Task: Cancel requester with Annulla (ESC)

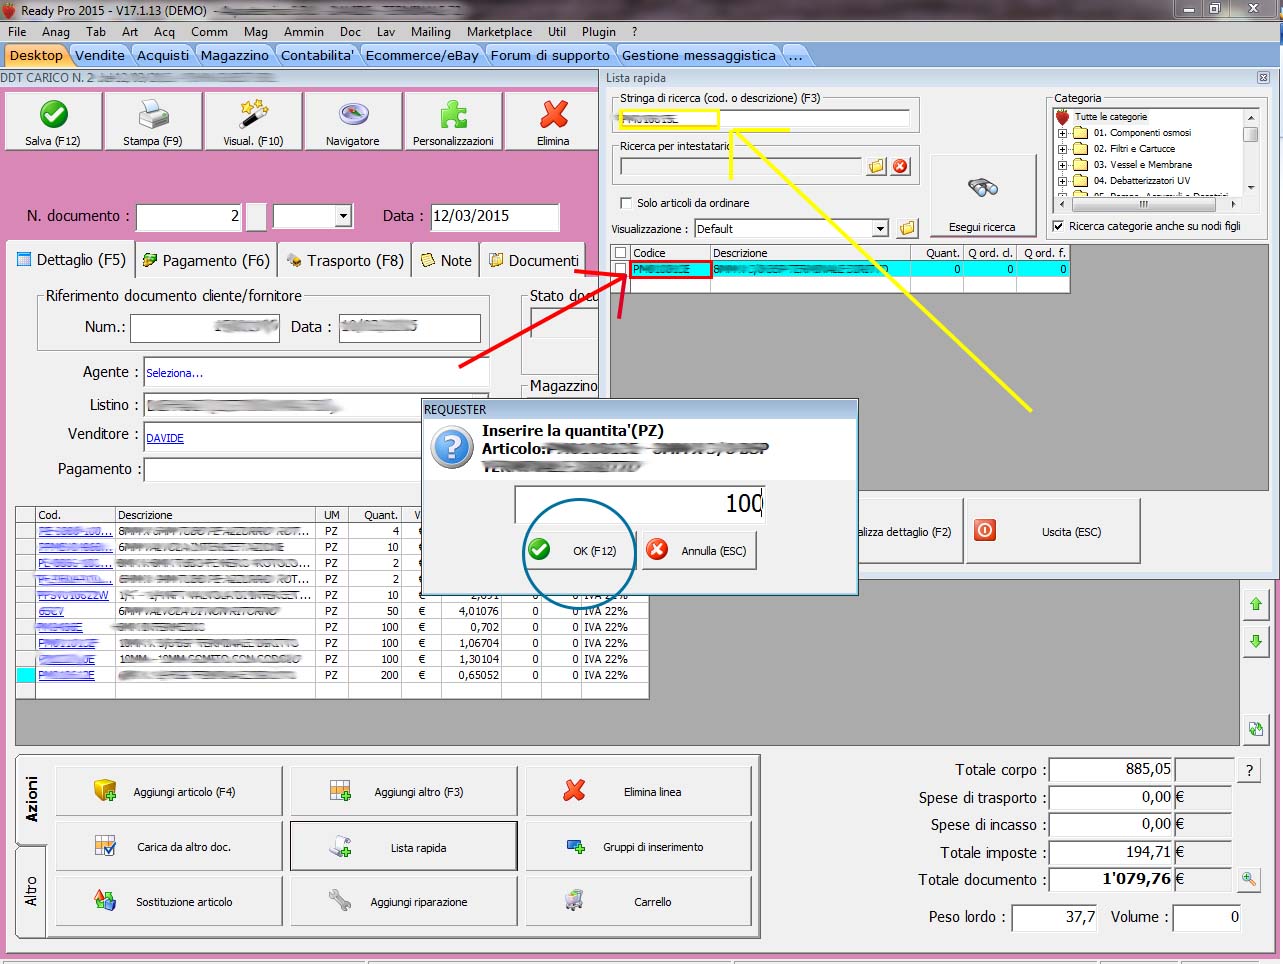Action: click(698, 550)
